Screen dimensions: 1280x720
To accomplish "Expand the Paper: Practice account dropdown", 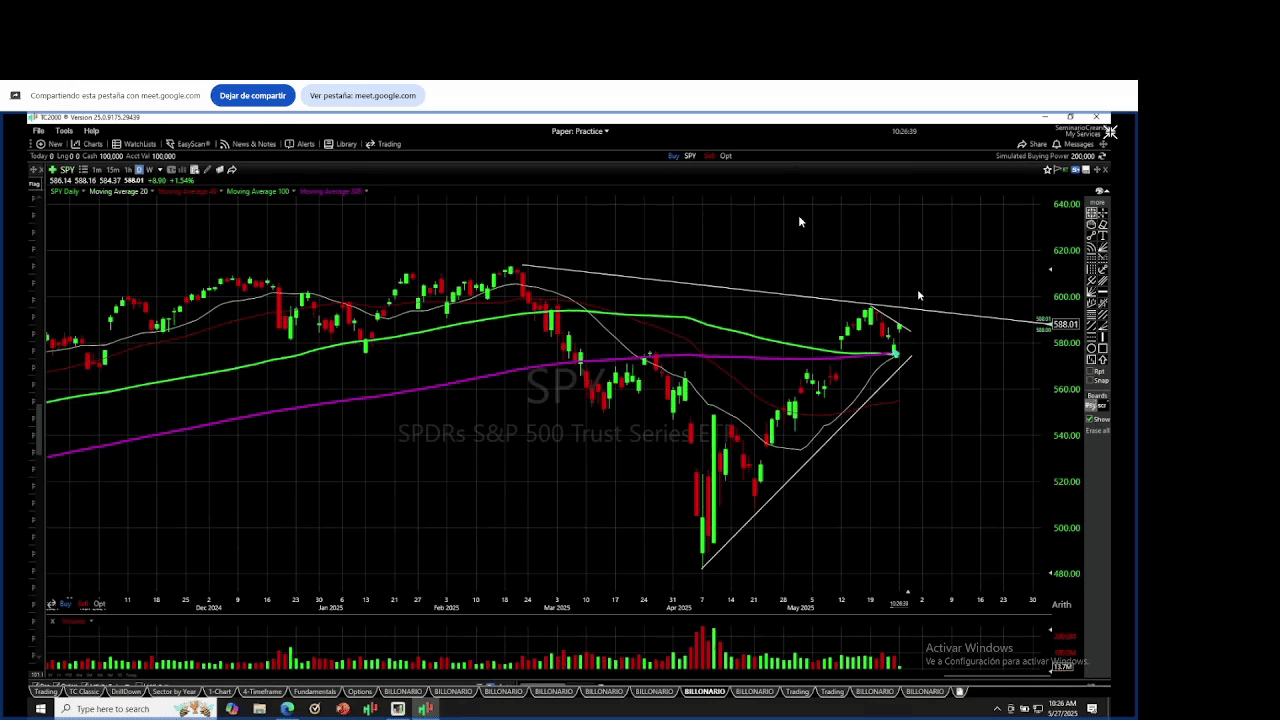I will [580, 131].
